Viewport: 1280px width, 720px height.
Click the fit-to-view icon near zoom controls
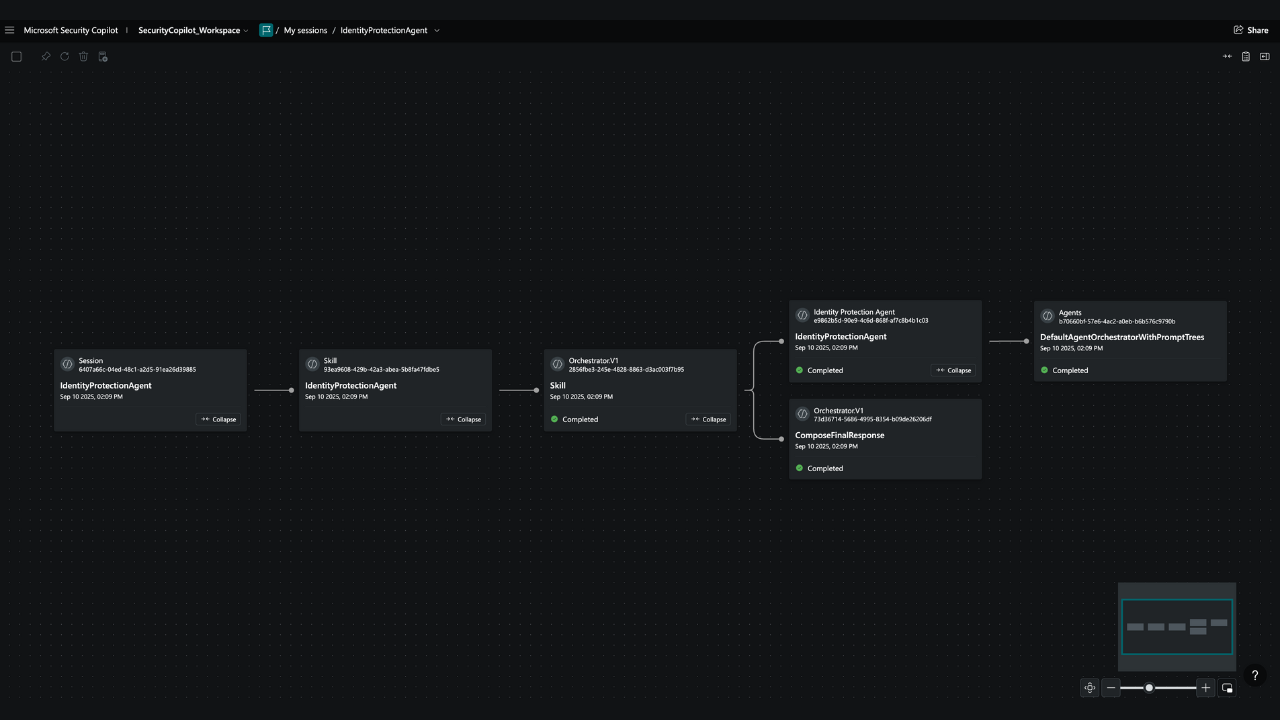pos(1090,688)
